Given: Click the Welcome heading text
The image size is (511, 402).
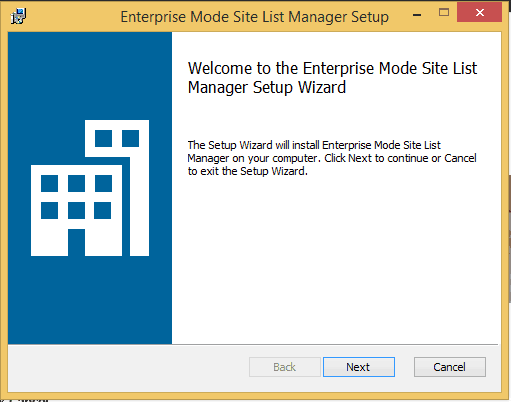Looking at the screenshot, I should click(332, 78).
